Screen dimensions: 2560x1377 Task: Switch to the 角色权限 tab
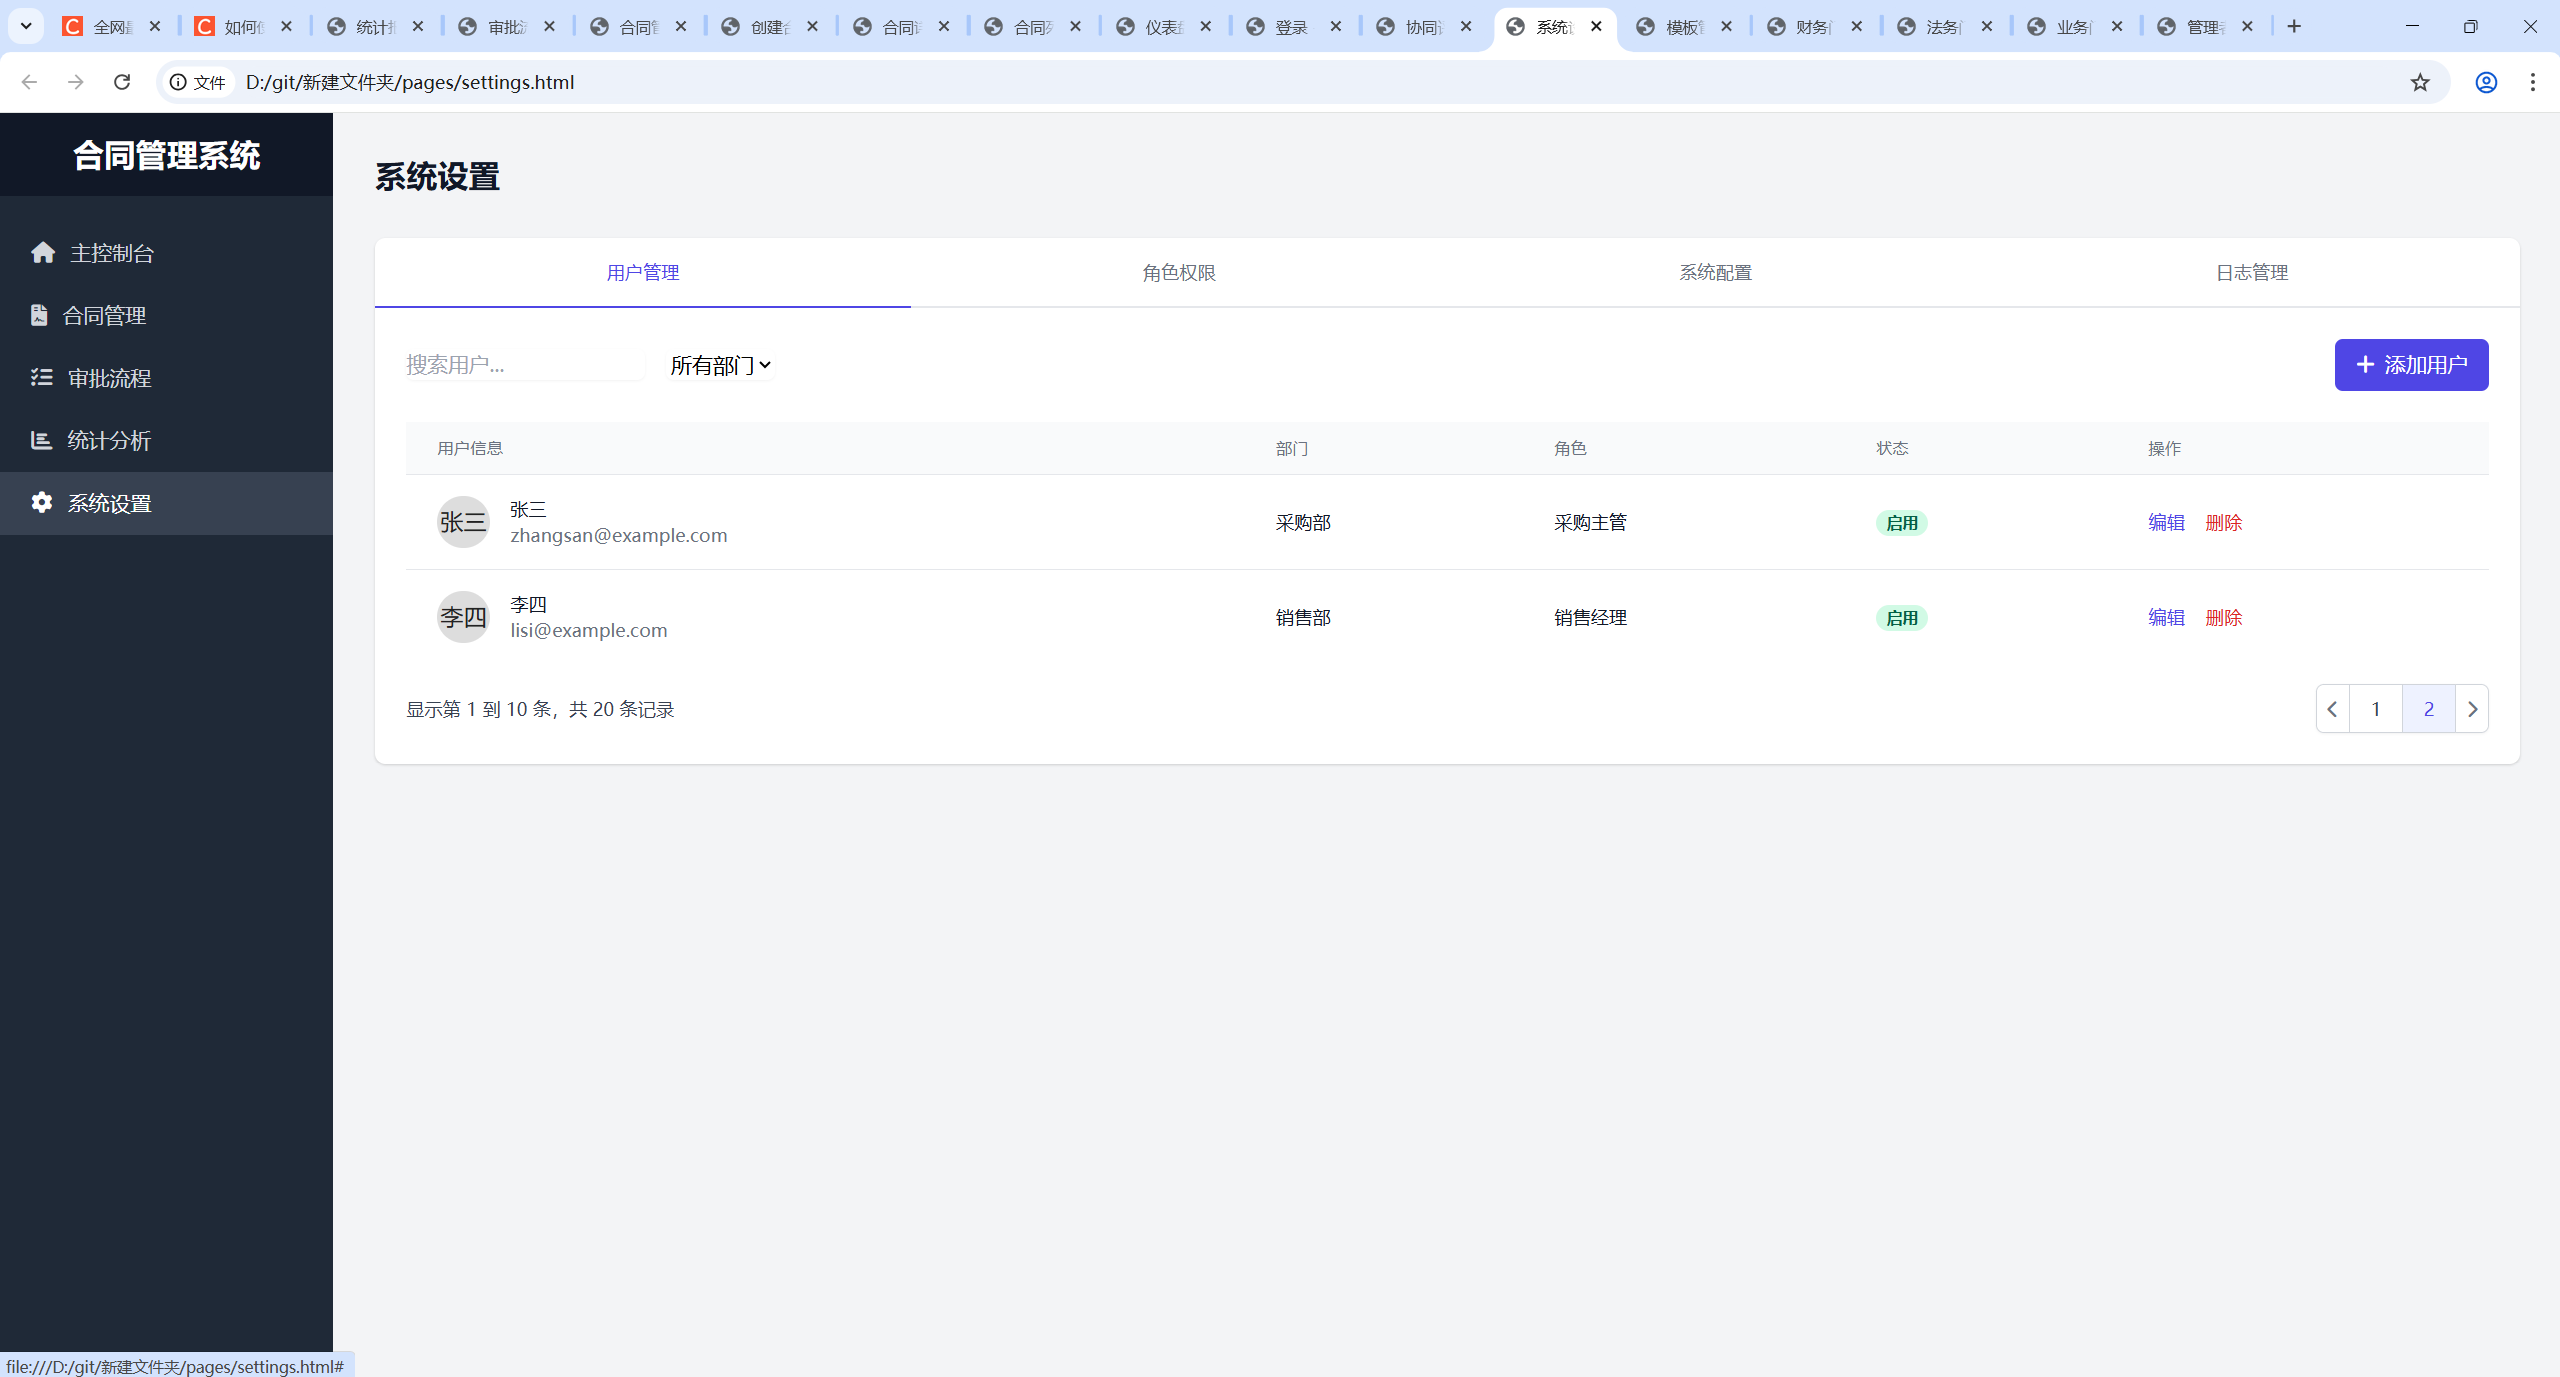pyautogui.click(x=1178, y=273)
